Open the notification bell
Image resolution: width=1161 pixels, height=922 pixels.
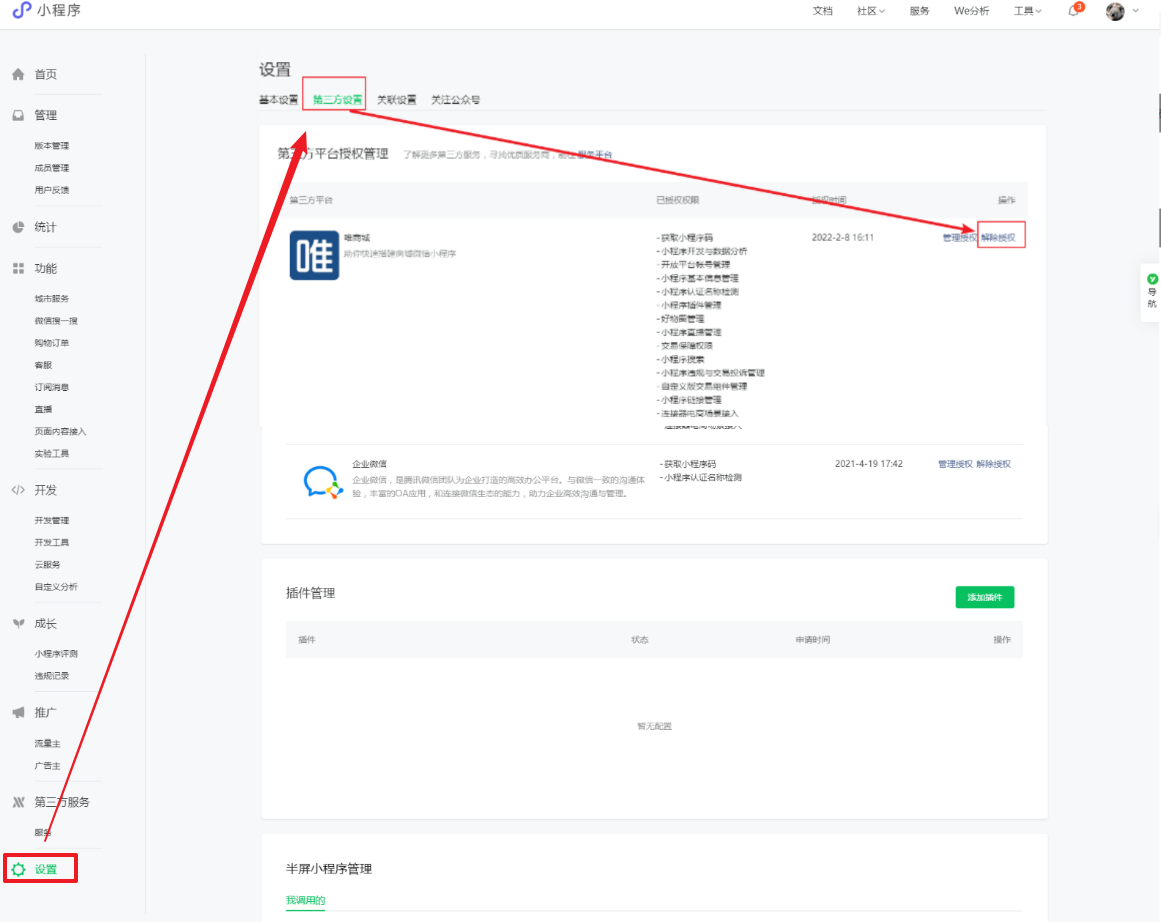(x=1073, y=11)
